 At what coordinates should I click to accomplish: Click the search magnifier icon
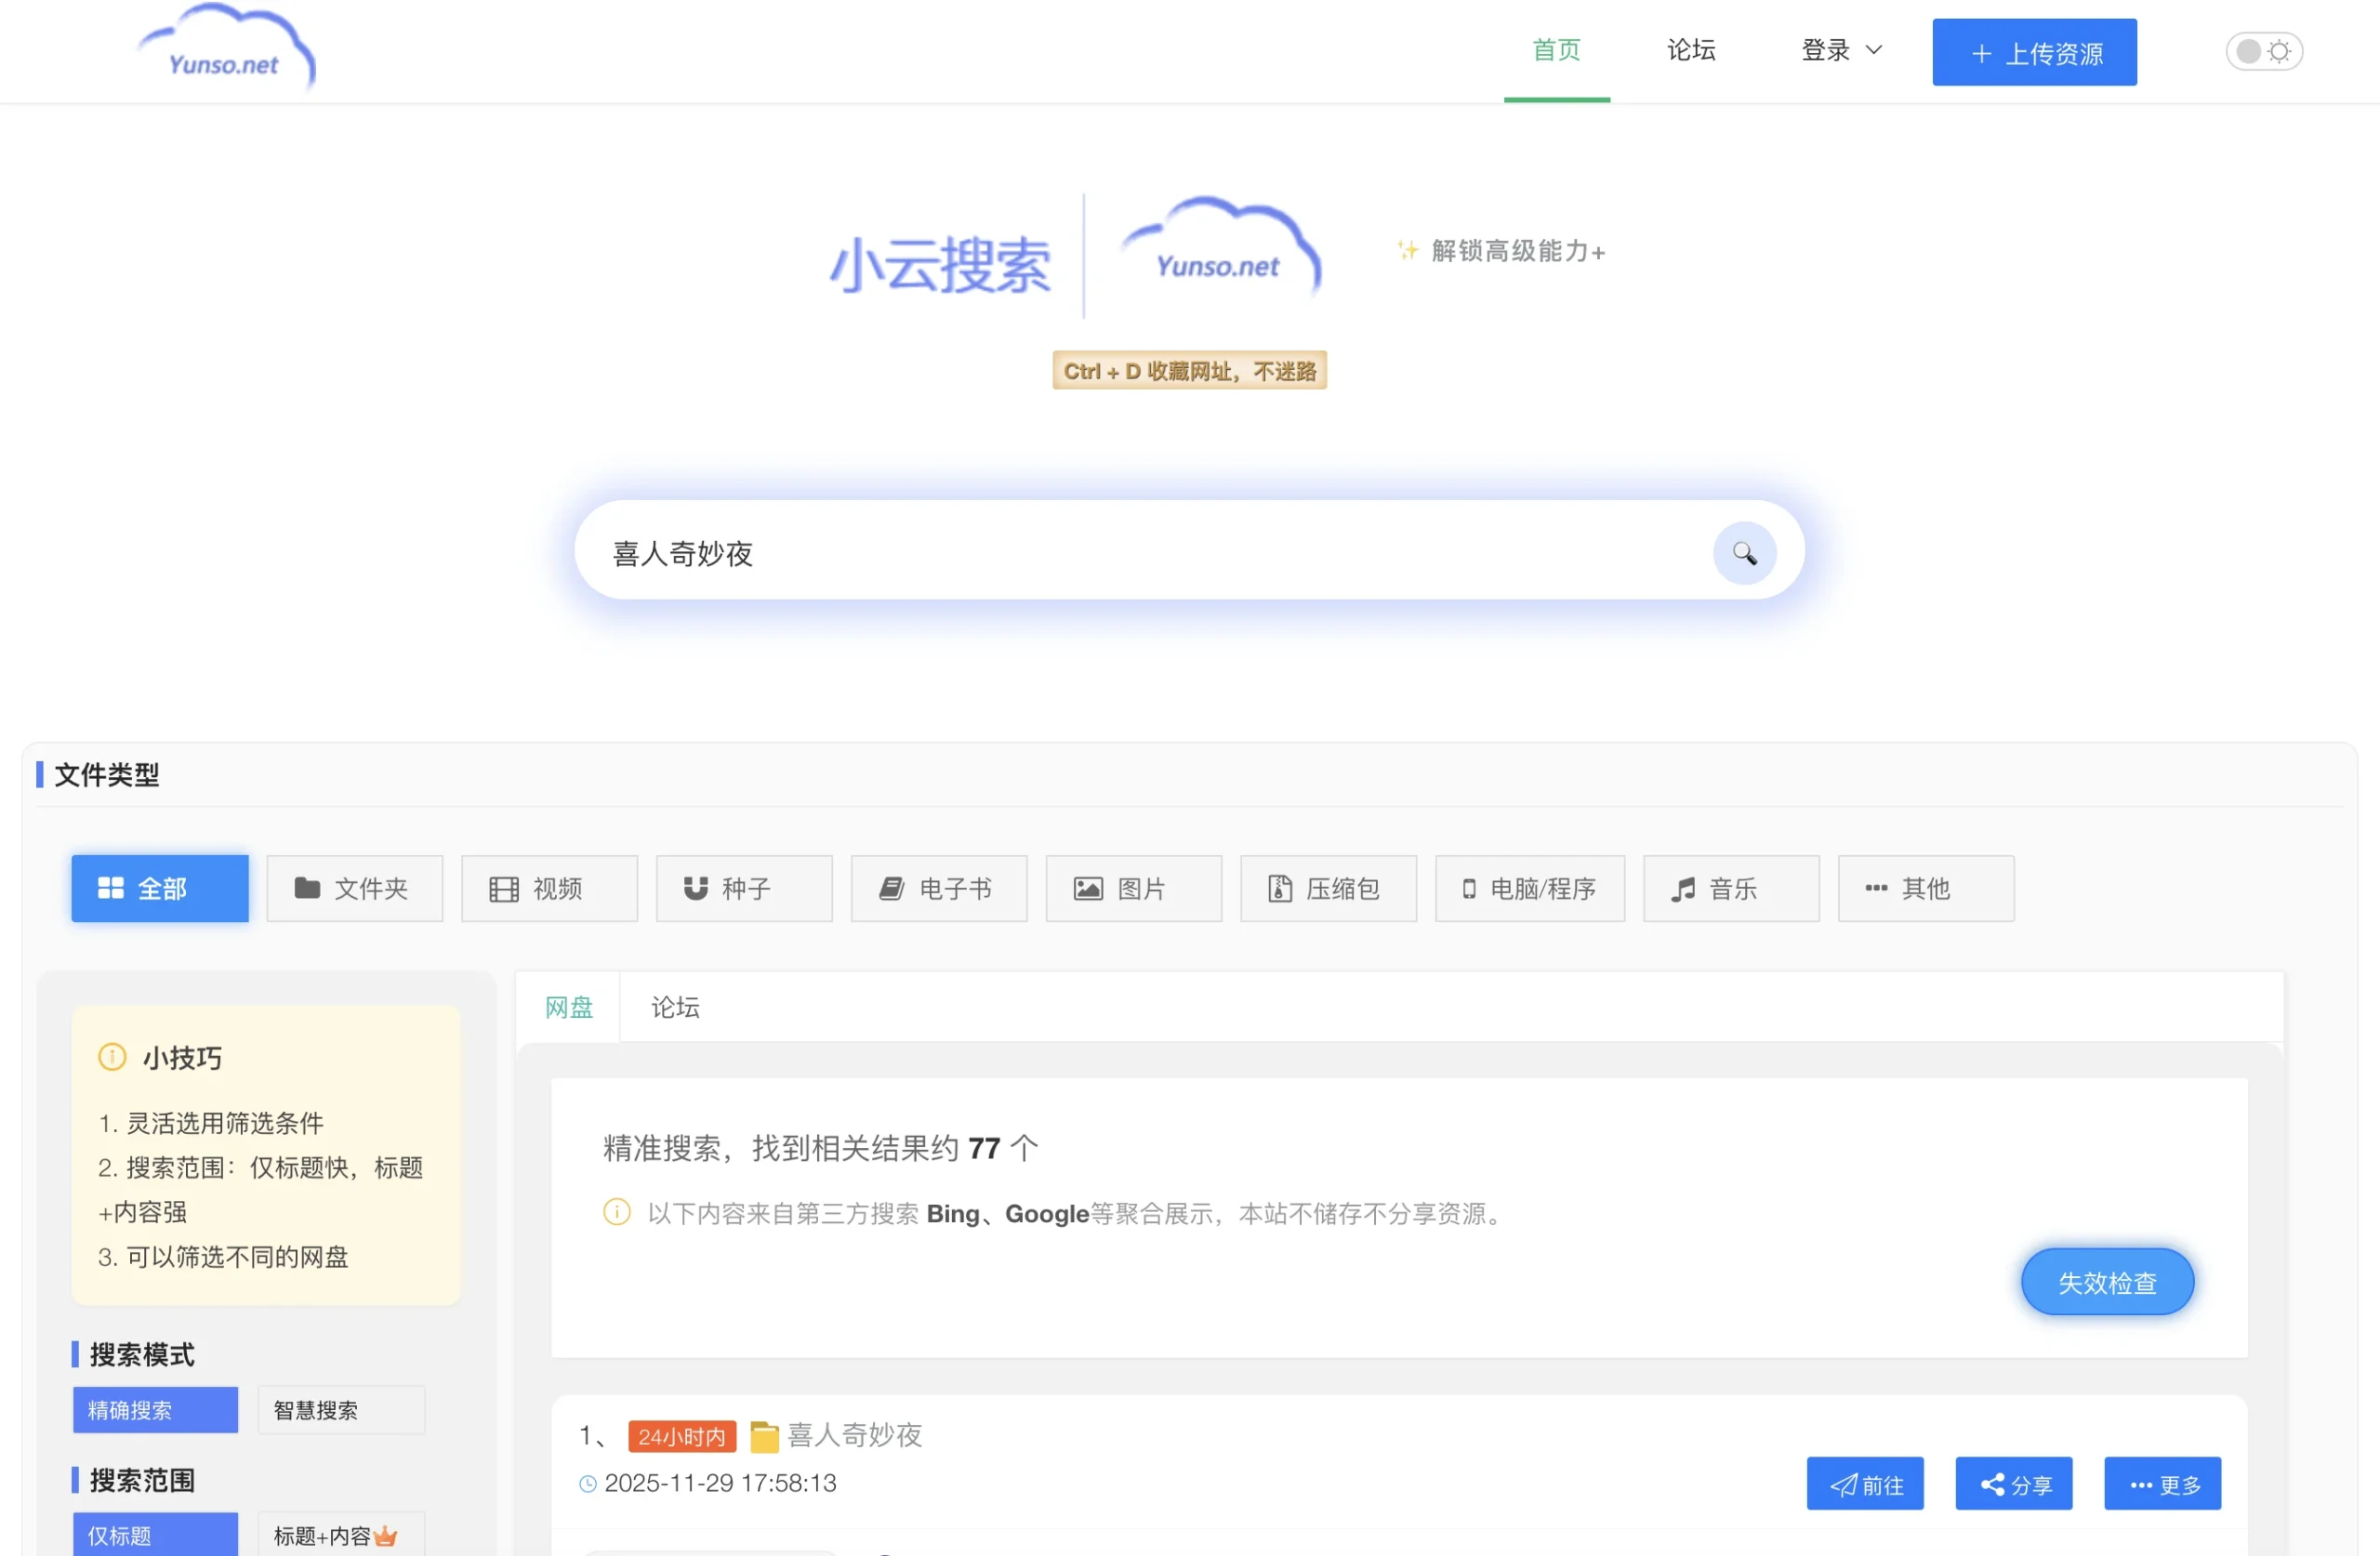(1744, 553)
